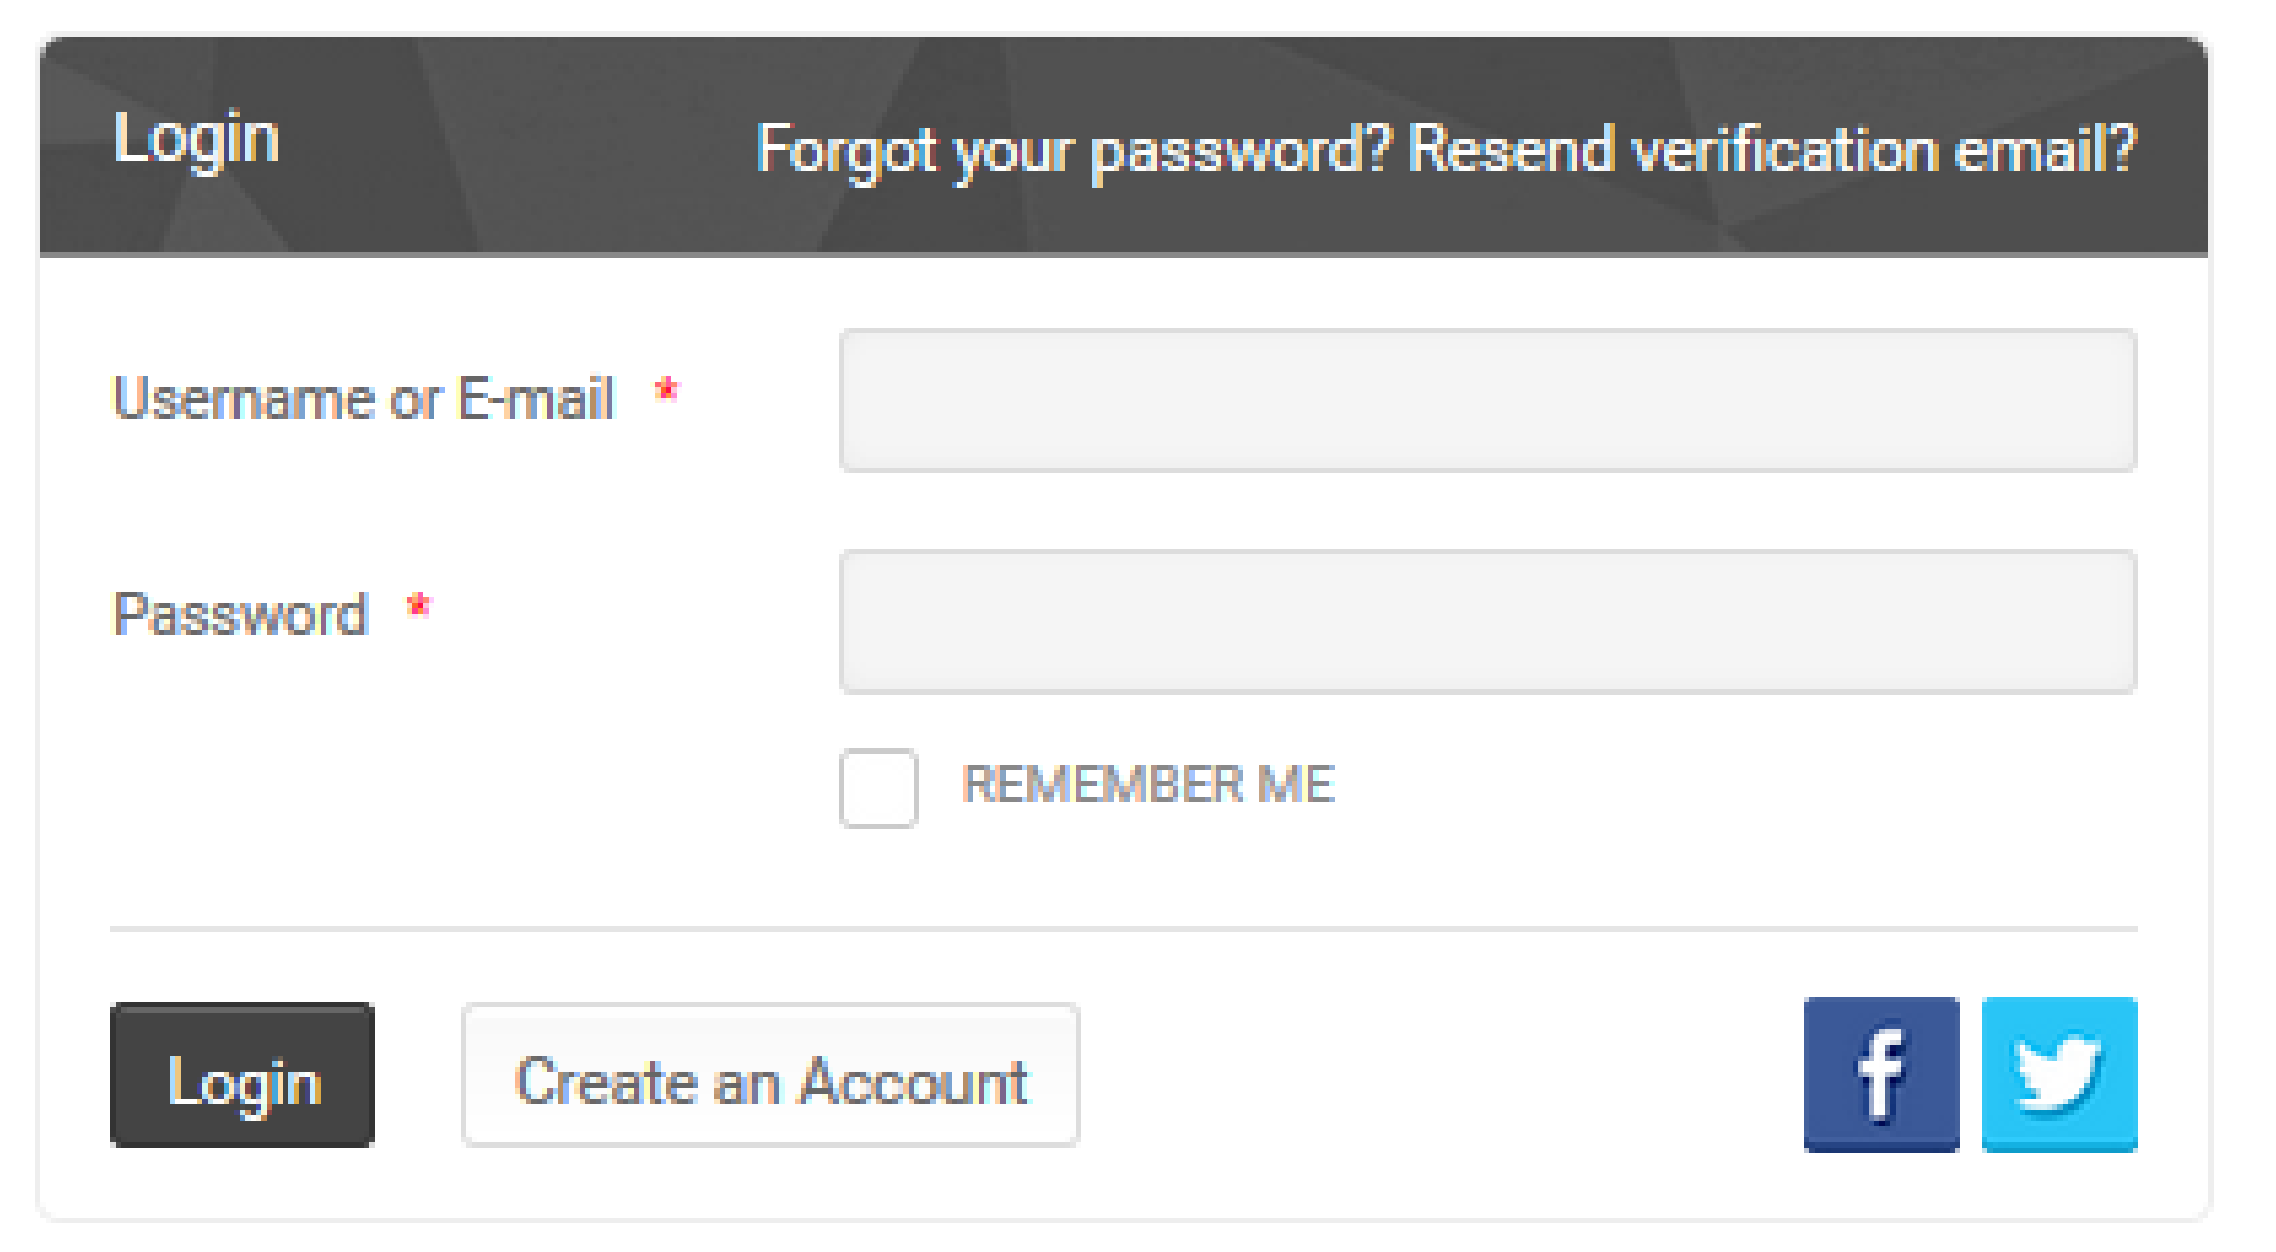Click the white f letter on the Facebook tile

tap(1881, 1074)
